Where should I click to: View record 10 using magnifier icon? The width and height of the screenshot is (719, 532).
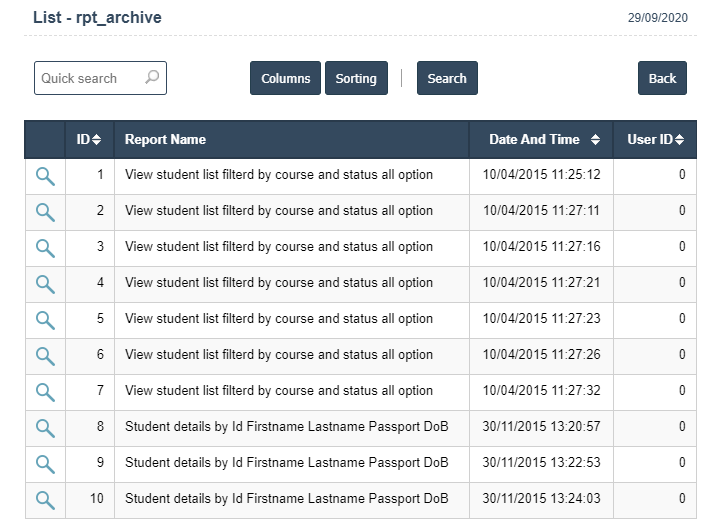point(45,500)
